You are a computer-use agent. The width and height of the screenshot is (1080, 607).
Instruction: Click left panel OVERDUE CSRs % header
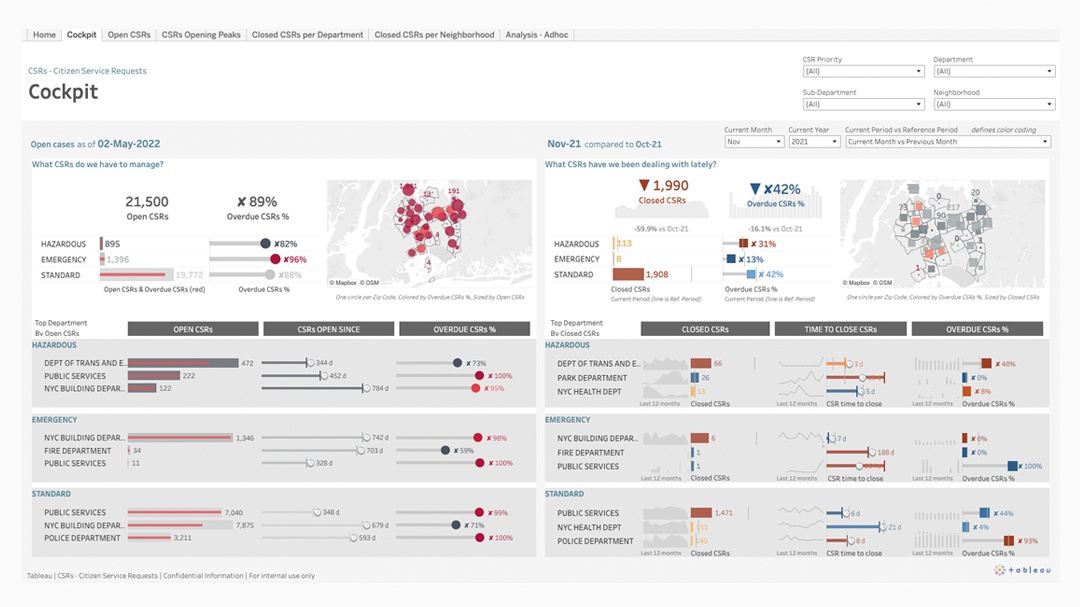coord(464,329)
